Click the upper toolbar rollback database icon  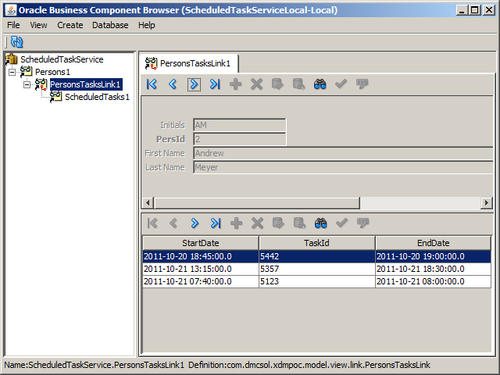299,84
